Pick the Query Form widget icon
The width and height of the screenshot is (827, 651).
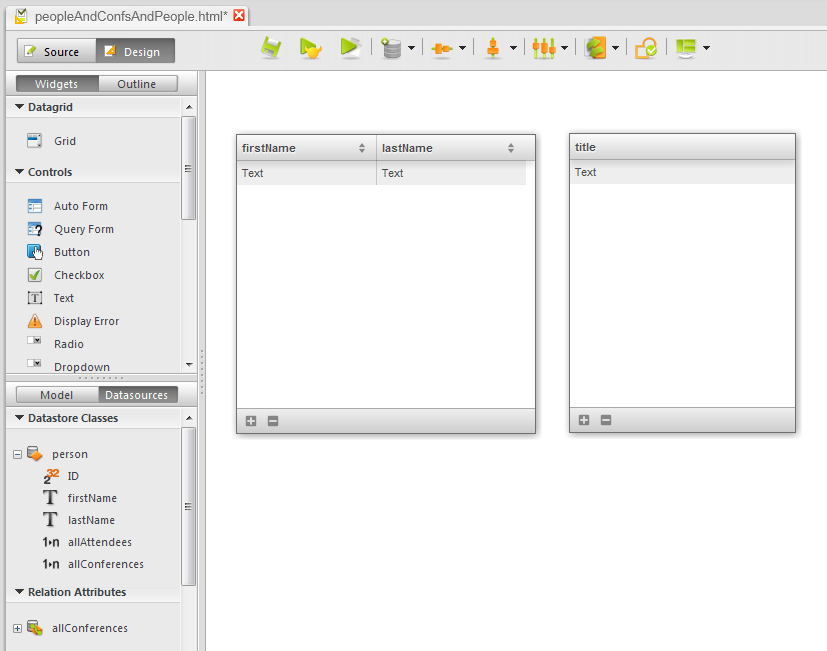point(35,229)
